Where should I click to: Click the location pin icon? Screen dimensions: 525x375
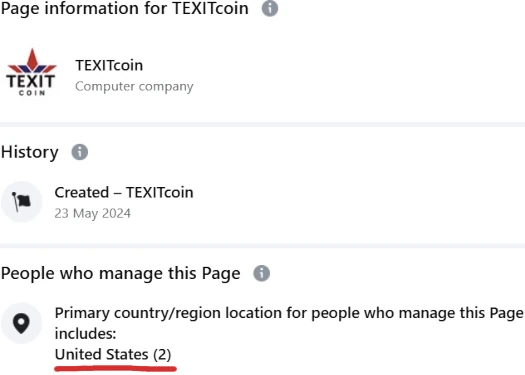(21, 323)
